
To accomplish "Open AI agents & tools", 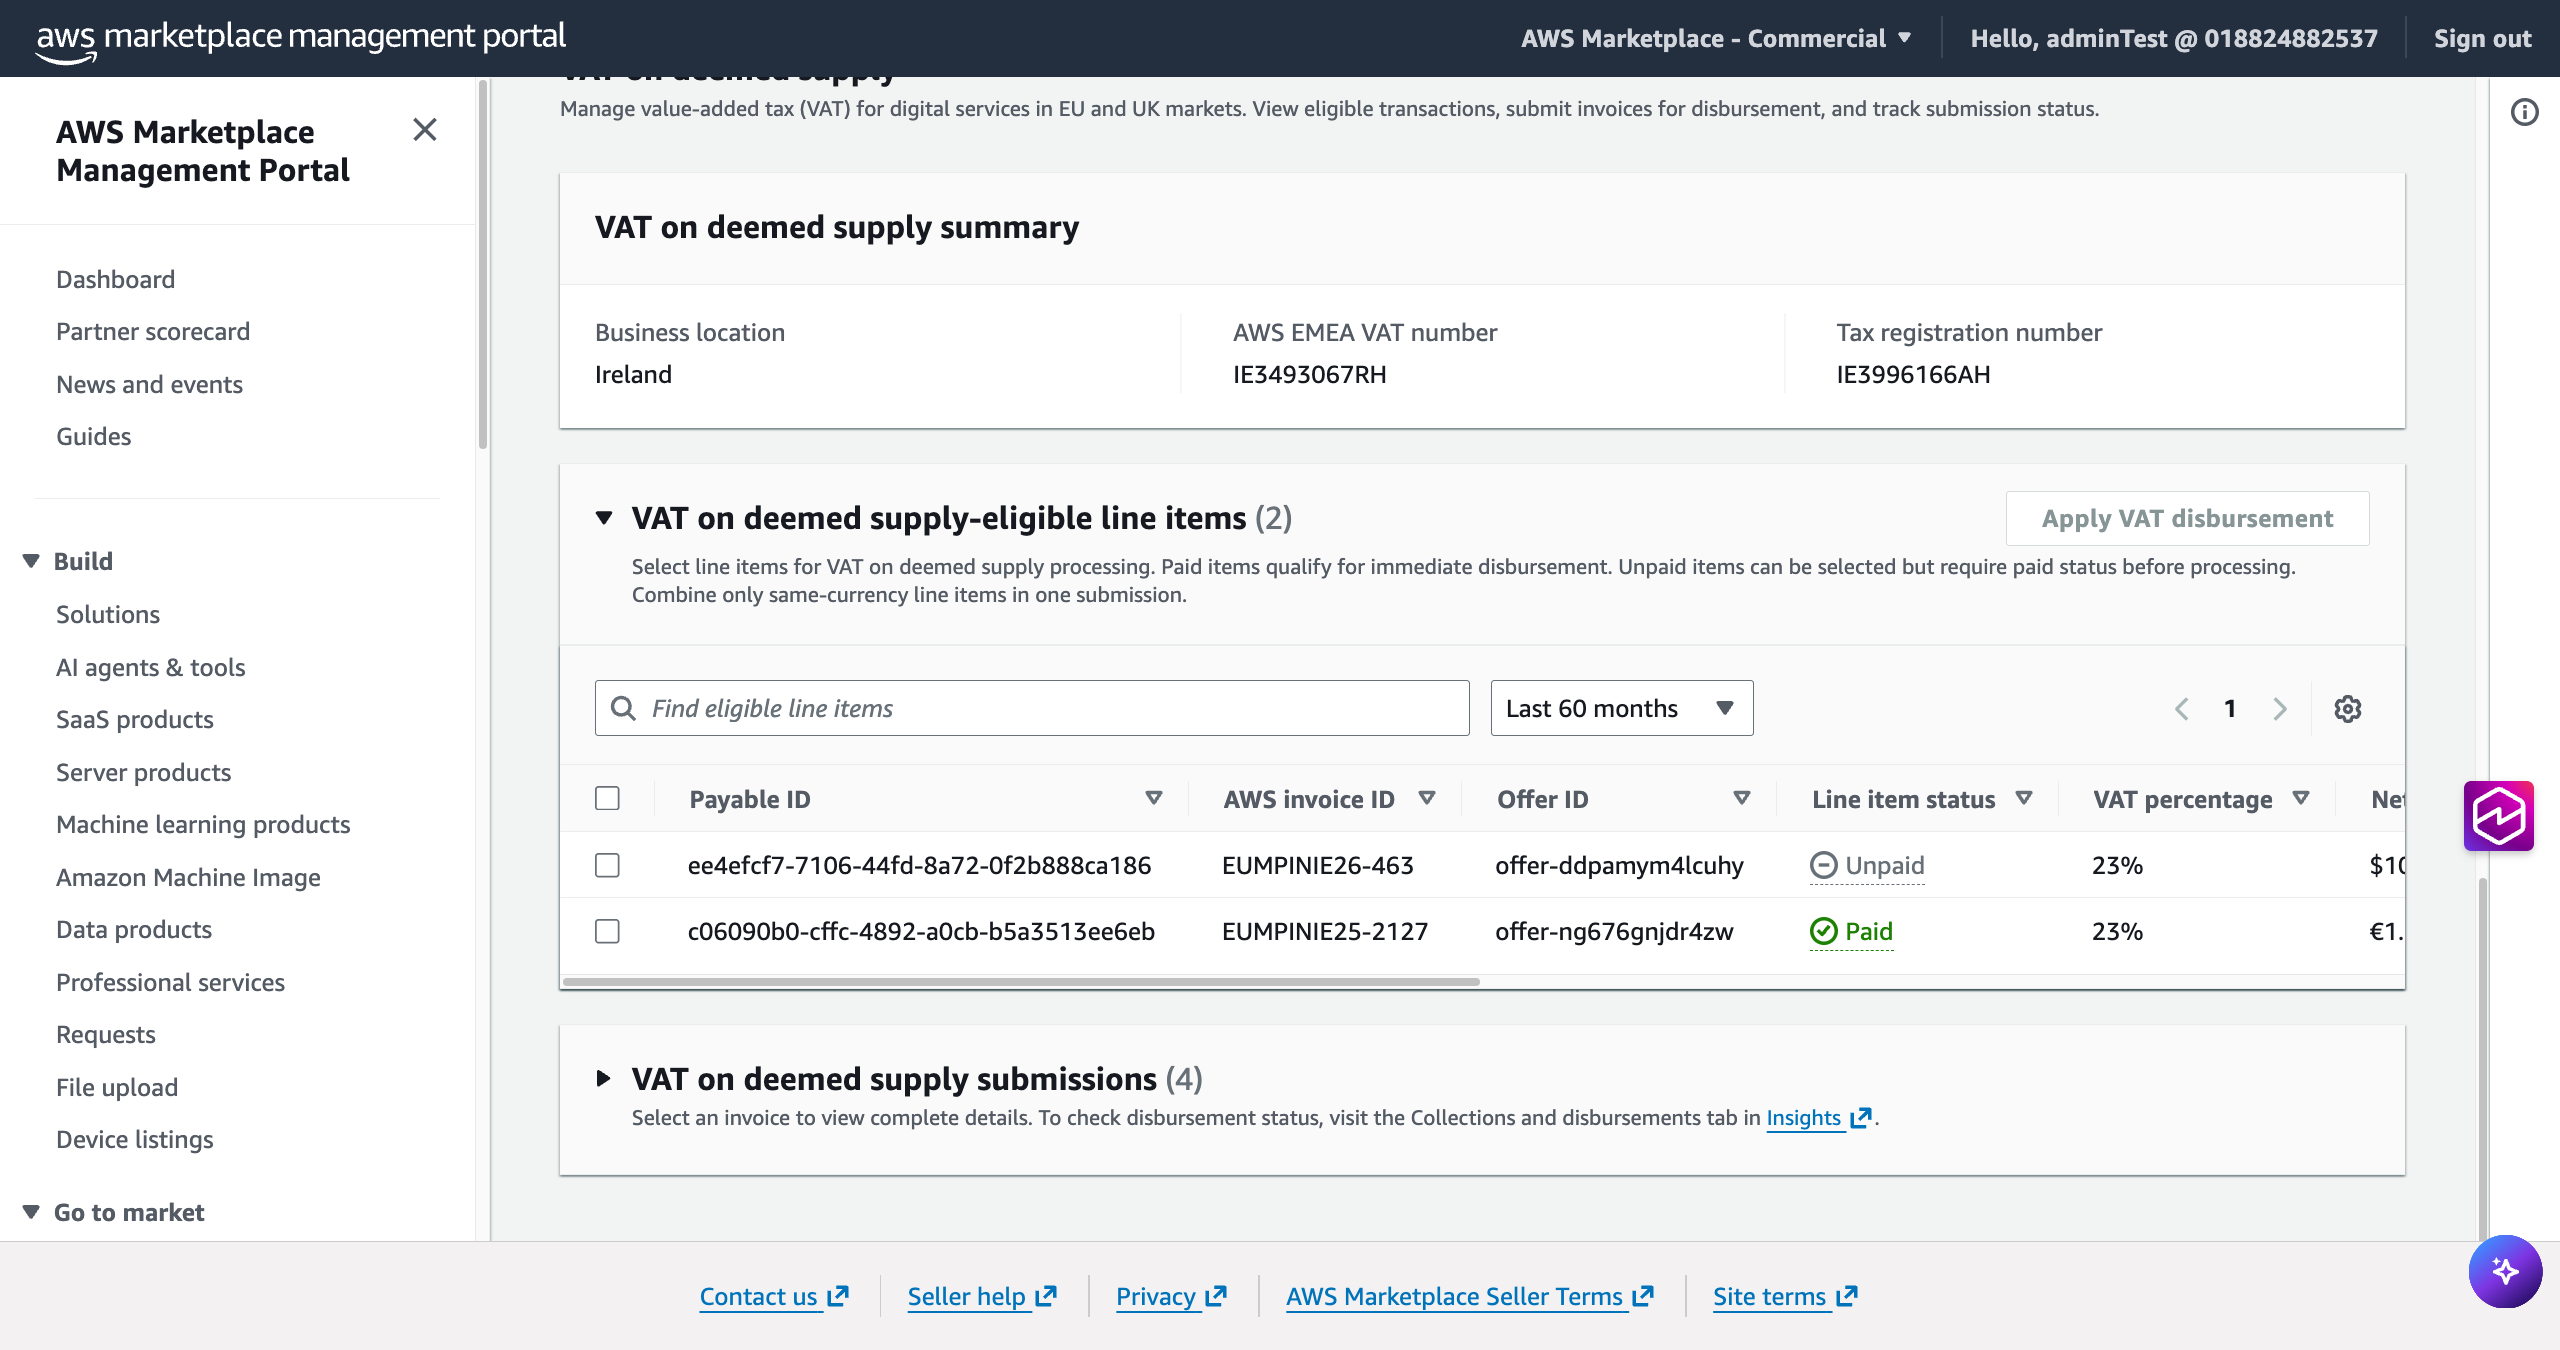I will pos(151,667).
